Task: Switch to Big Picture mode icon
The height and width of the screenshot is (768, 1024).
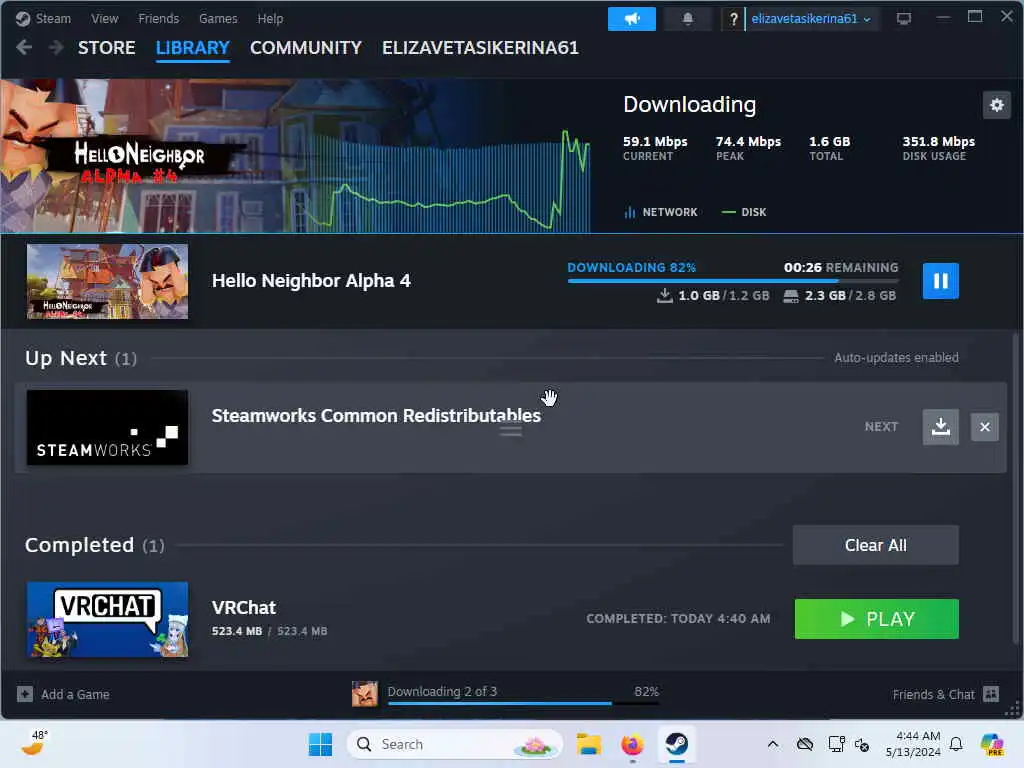Action: (904, 19)
